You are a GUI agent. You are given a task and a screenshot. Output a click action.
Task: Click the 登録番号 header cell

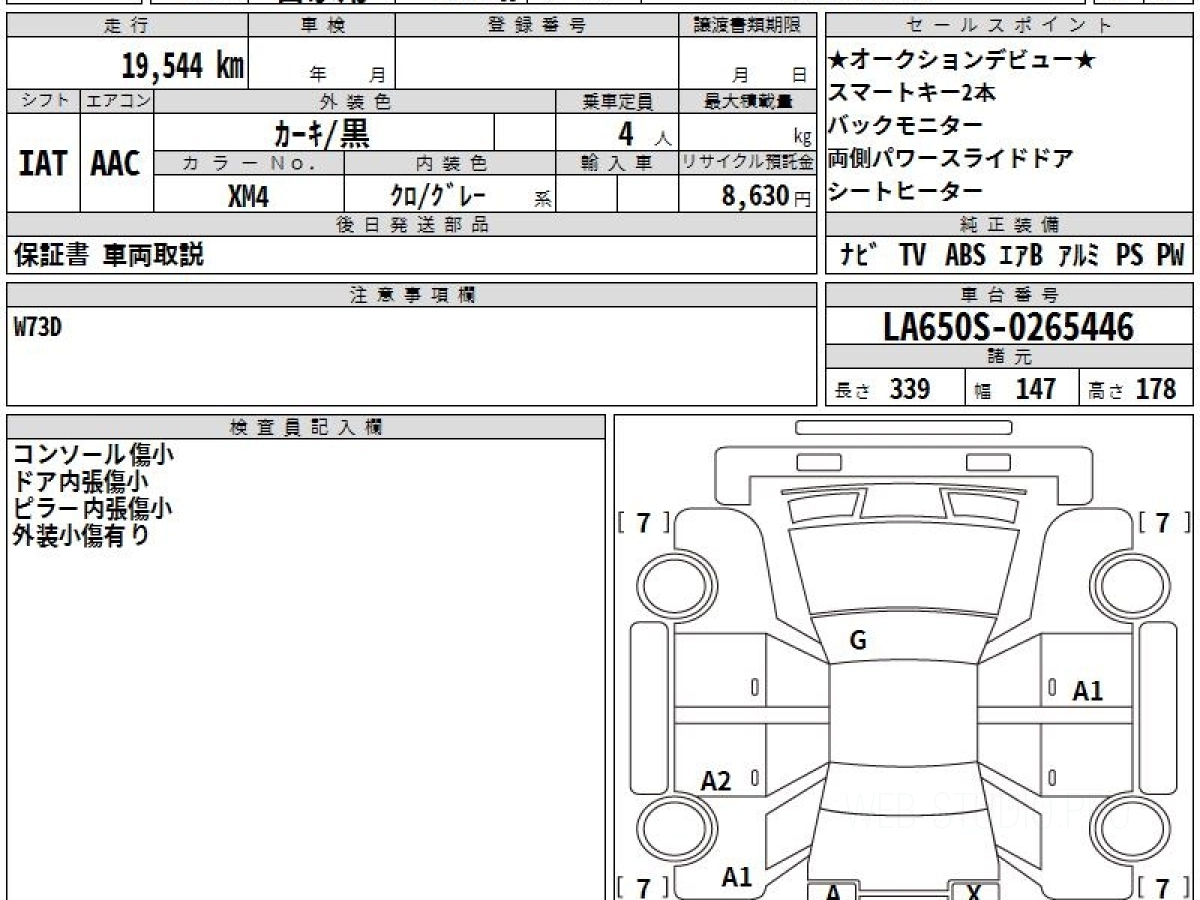[537, 26]
